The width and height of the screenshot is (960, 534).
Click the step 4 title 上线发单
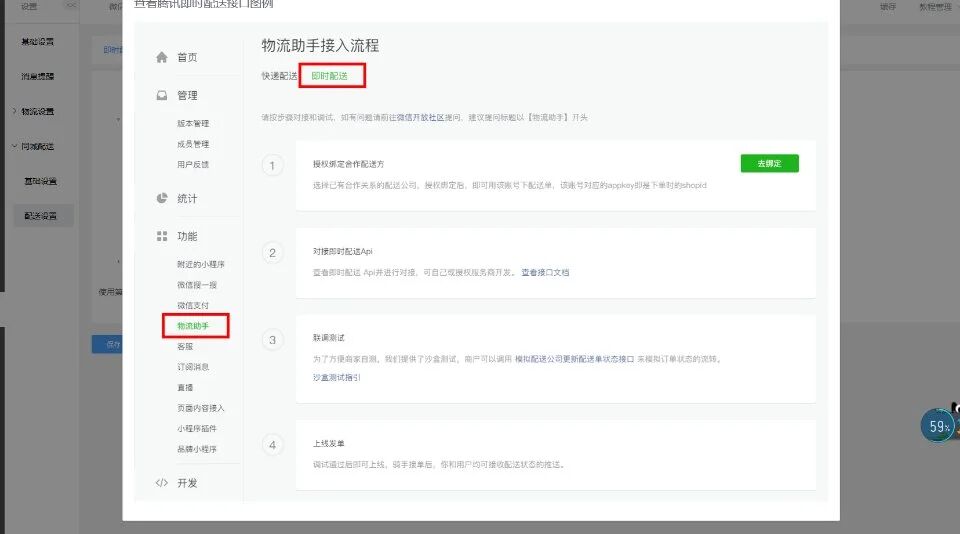[x=329, y=443]
